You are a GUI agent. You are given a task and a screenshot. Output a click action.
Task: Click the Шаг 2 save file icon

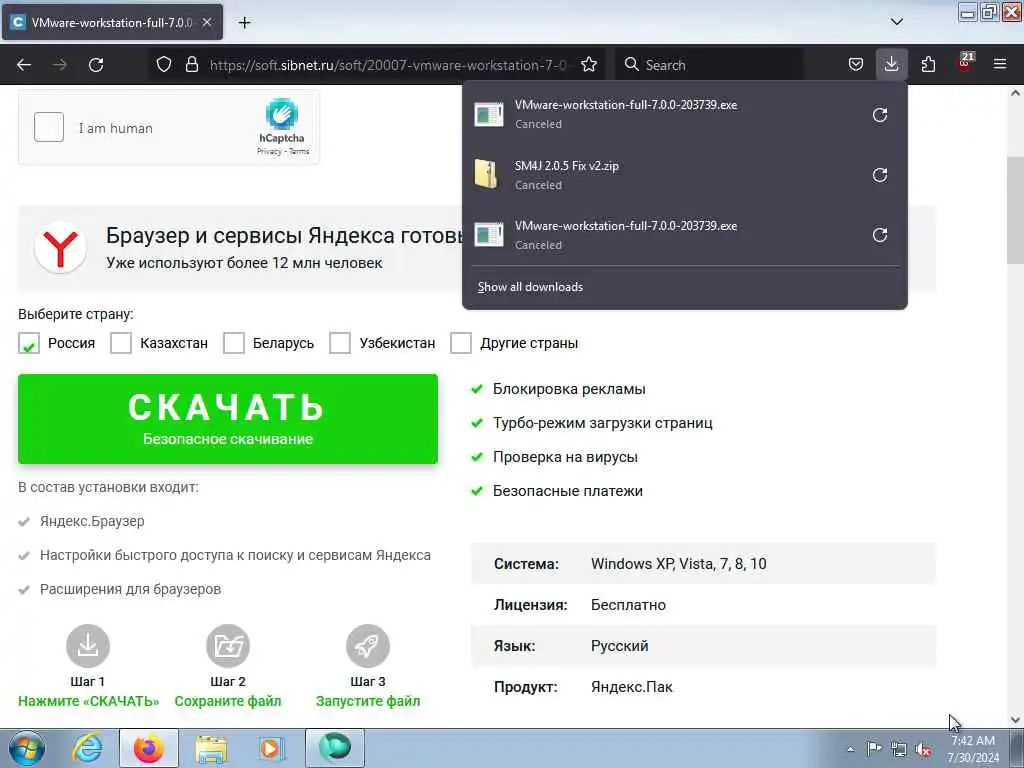(228, 646)
